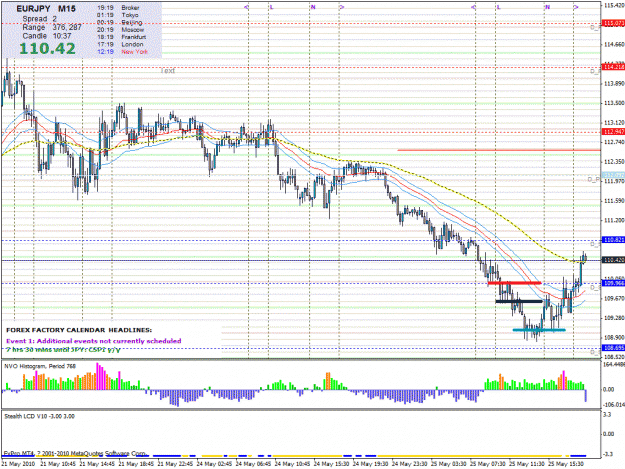Click the 25 May 07:30 time label
Viewport: 625px width, 469px height.
[488, 464]
